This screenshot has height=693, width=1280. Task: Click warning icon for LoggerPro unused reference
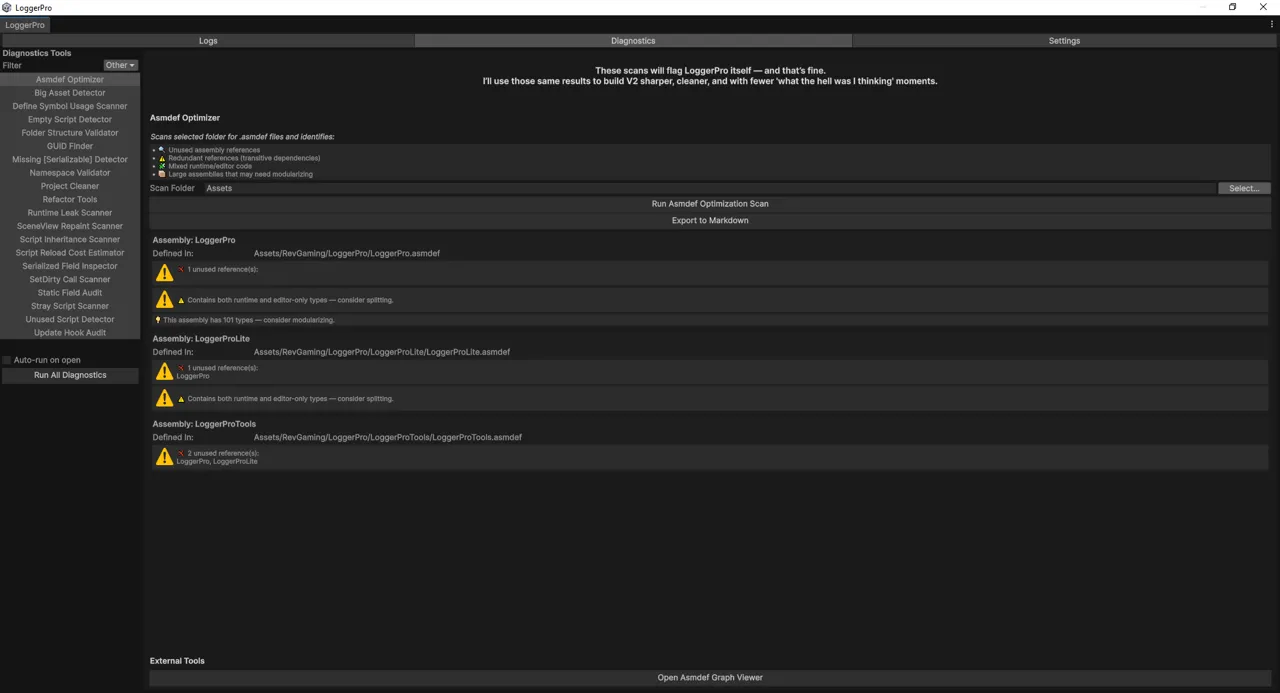[165, 273]
